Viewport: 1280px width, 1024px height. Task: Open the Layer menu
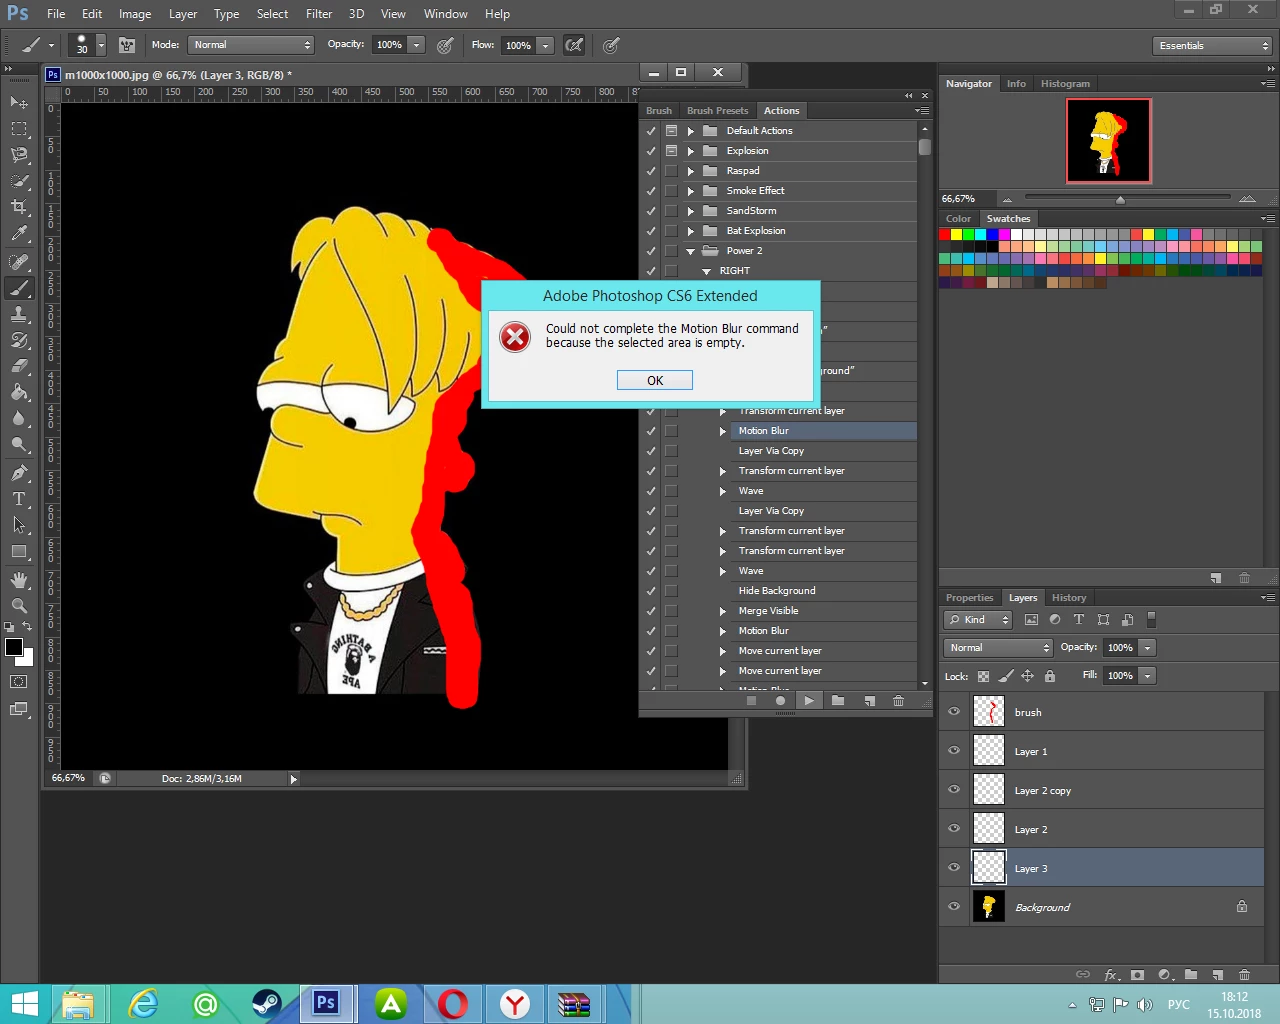tap(183, 14)
